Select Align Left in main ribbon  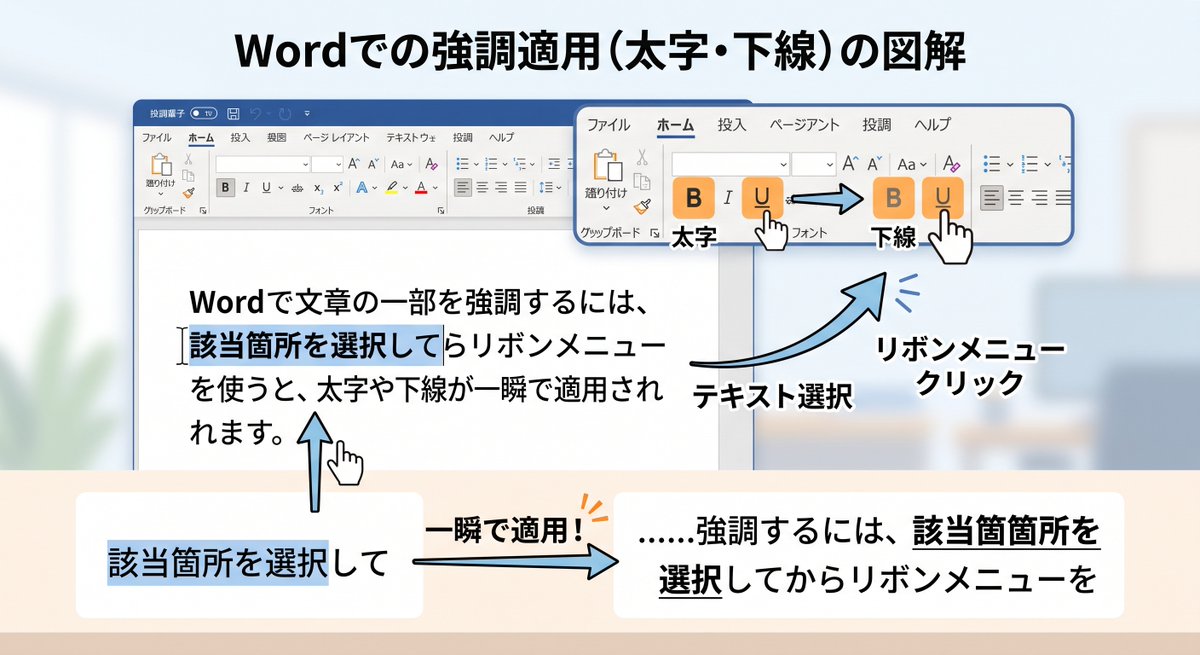[463, 187]
